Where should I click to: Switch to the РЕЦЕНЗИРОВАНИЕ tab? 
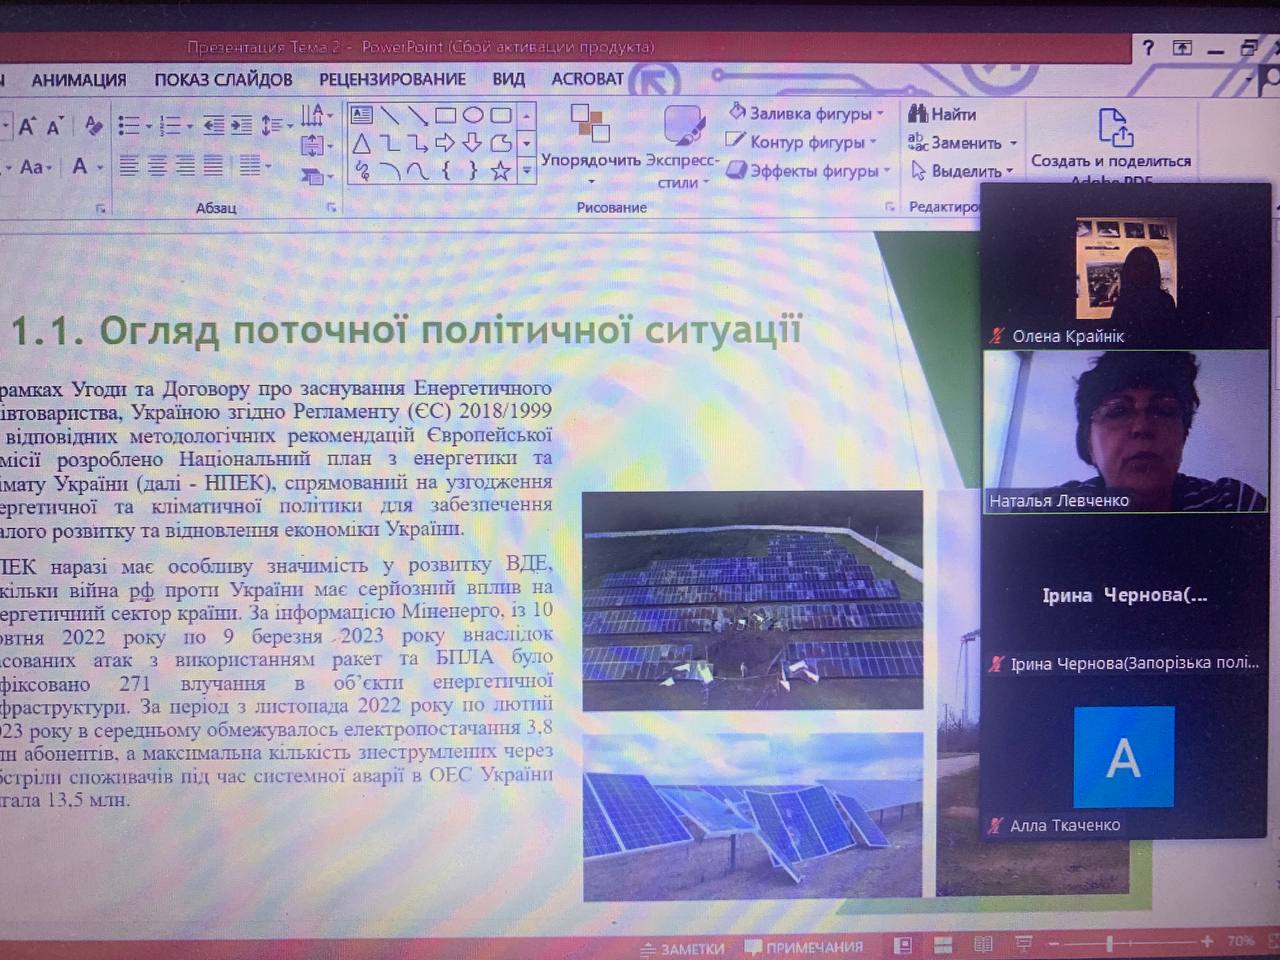[x=392, y=79]
